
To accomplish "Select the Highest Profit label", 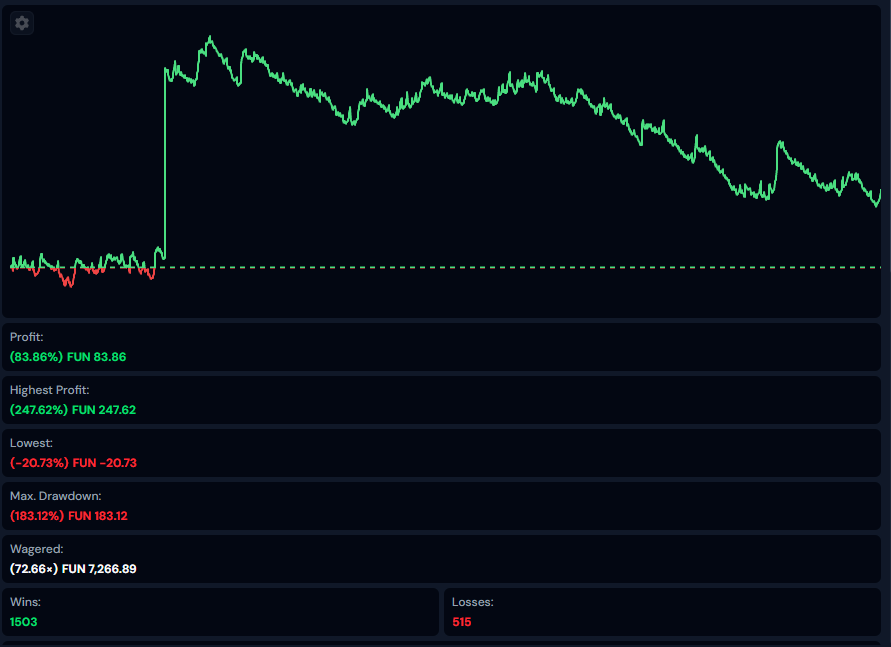I will 49,390.
